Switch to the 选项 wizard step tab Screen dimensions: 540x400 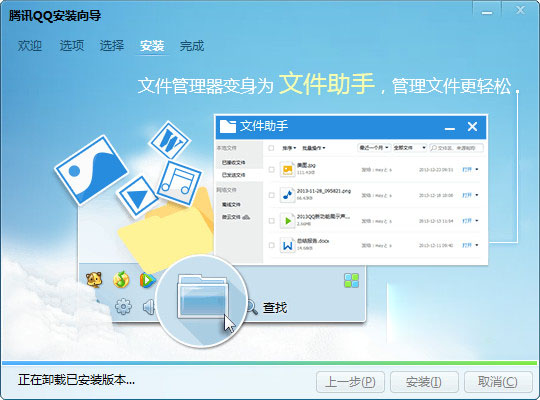click(x=72, y=45)
